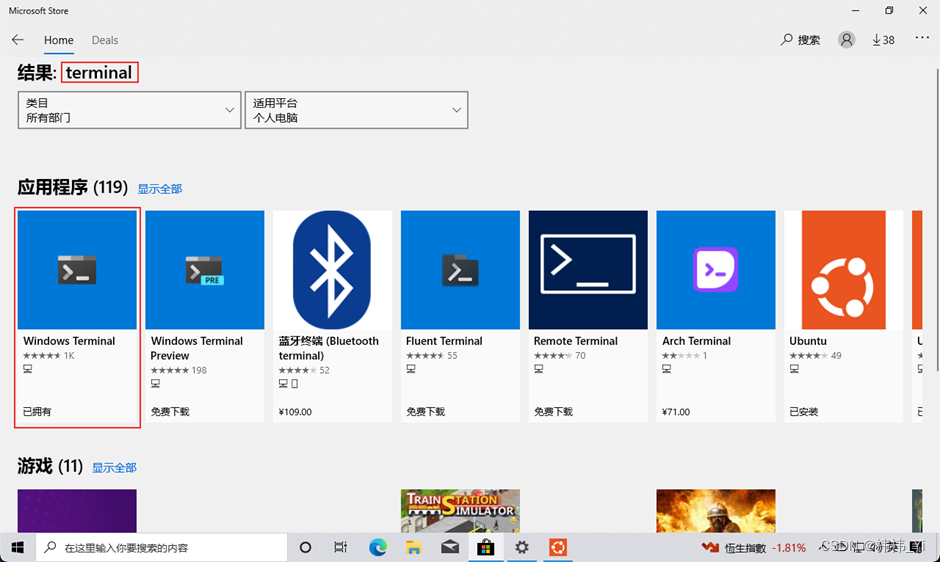Click the taskbar search input box

point(162,548)
